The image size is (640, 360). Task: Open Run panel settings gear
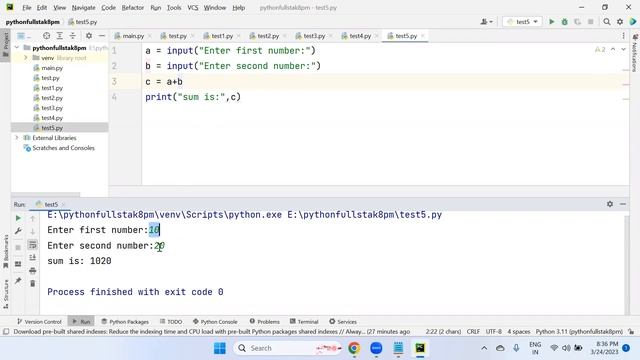click(610, 204)
